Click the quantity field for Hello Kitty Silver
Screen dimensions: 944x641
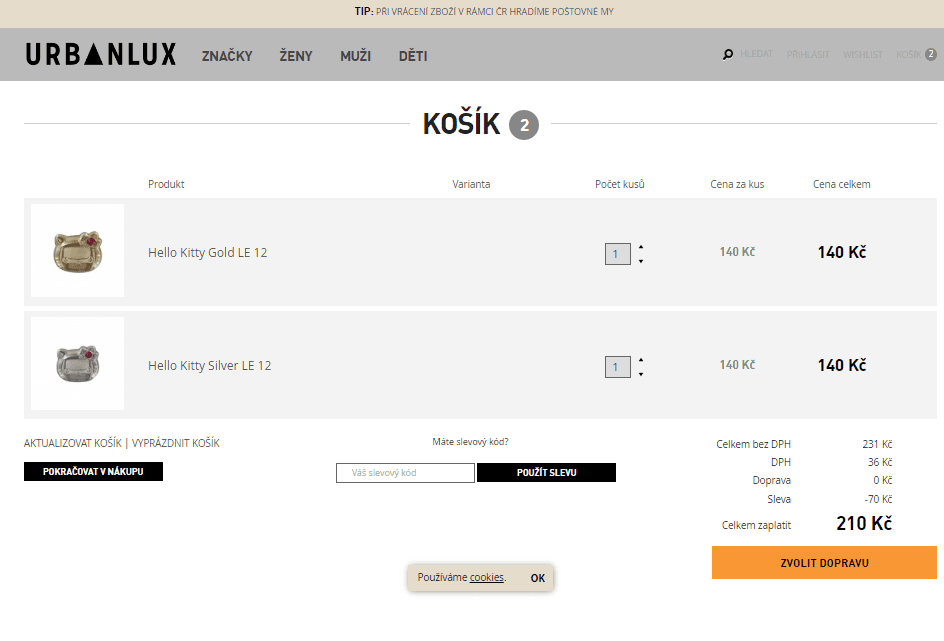coord(618,367)
